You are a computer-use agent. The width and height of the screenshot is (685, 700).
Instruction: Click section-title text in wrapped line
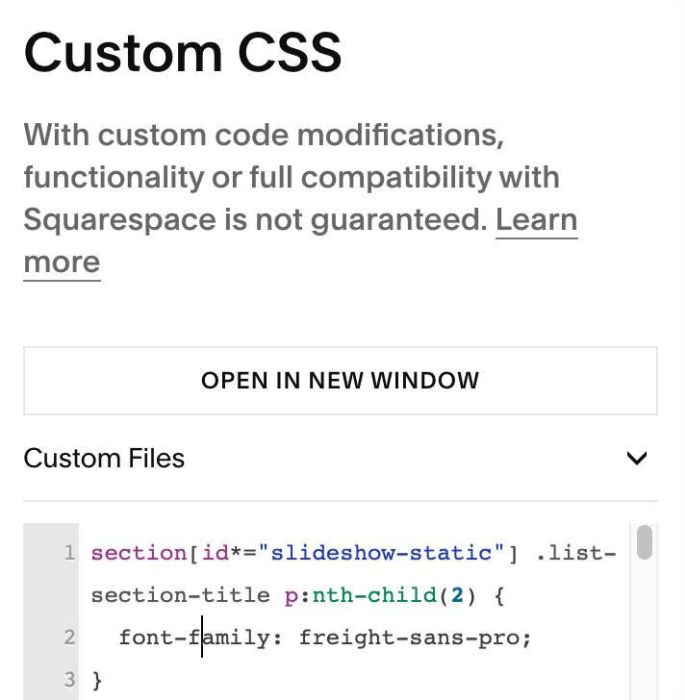pyautogui.click(x=180, y=595)
